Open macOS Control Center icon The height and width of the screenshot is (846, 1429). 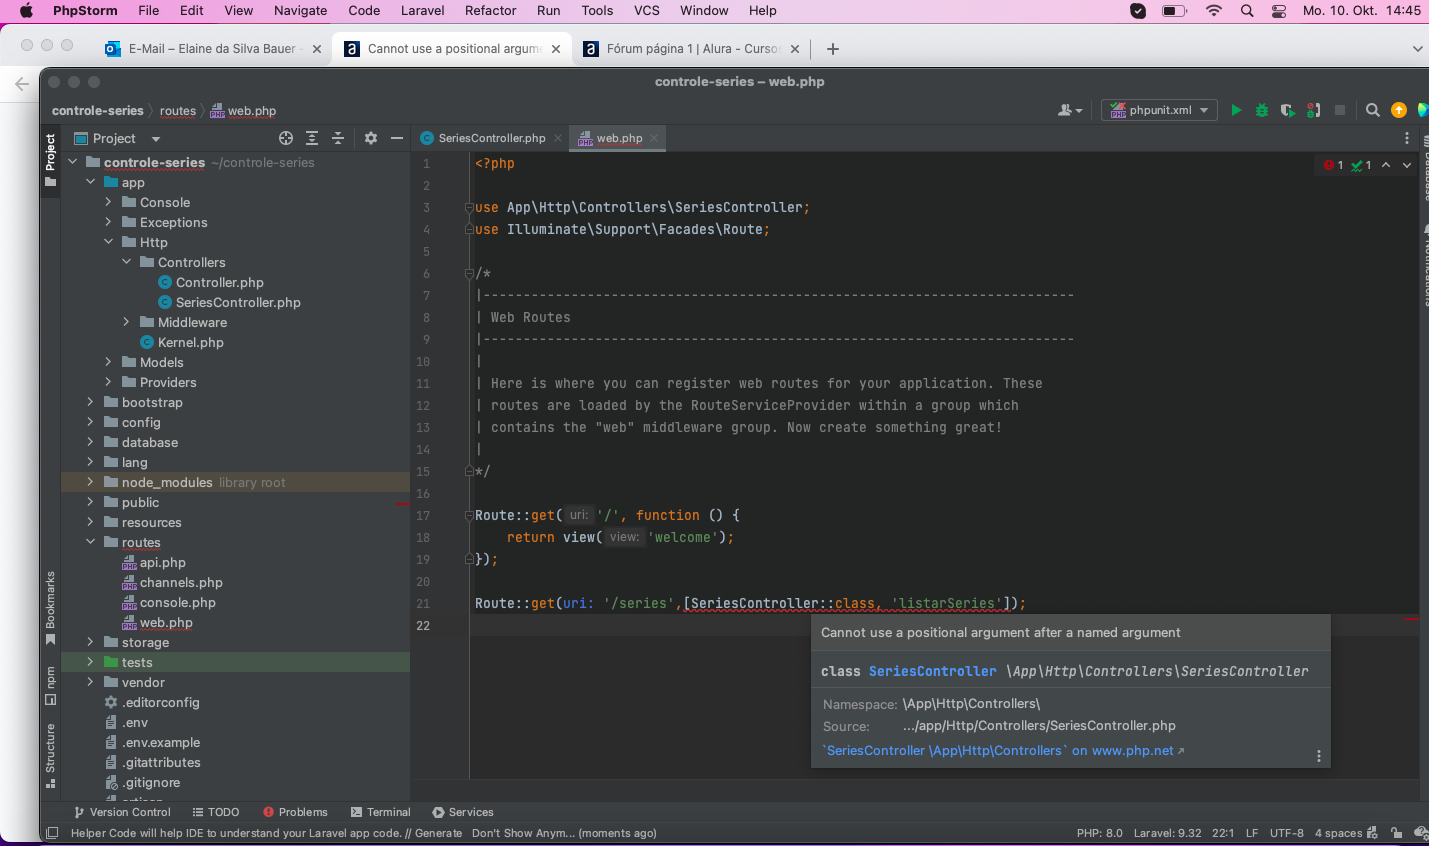(x=1279, y=10)
